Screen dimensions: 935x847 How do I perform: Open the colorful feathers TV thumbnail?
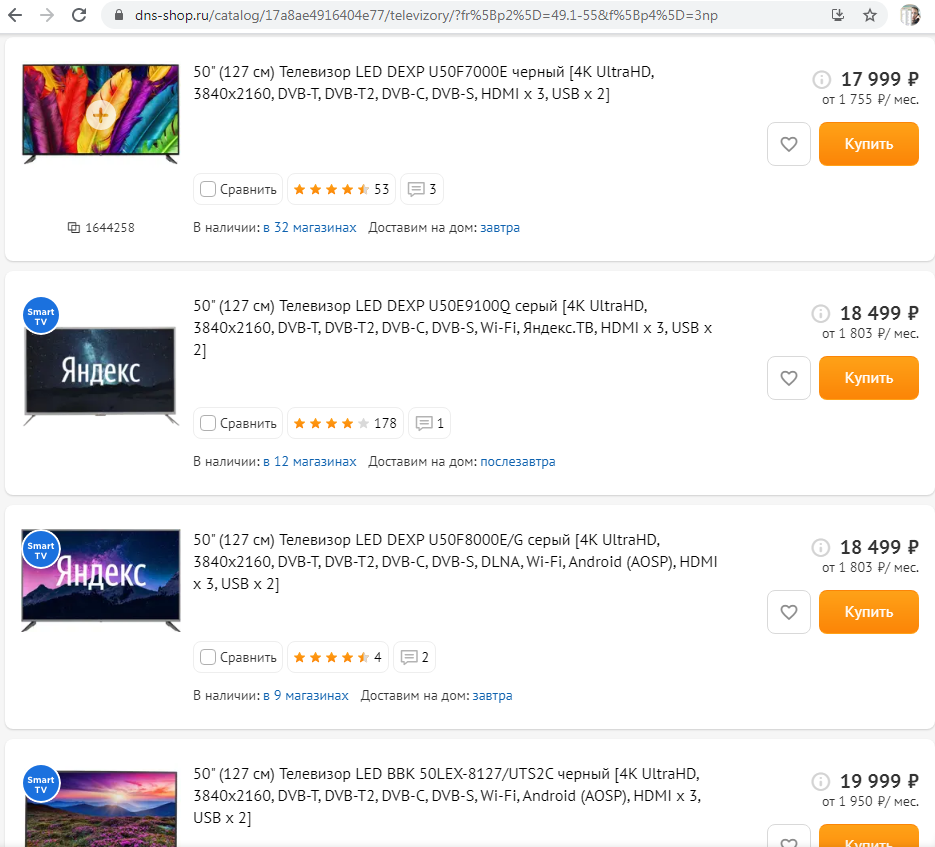tap(100, 113)
